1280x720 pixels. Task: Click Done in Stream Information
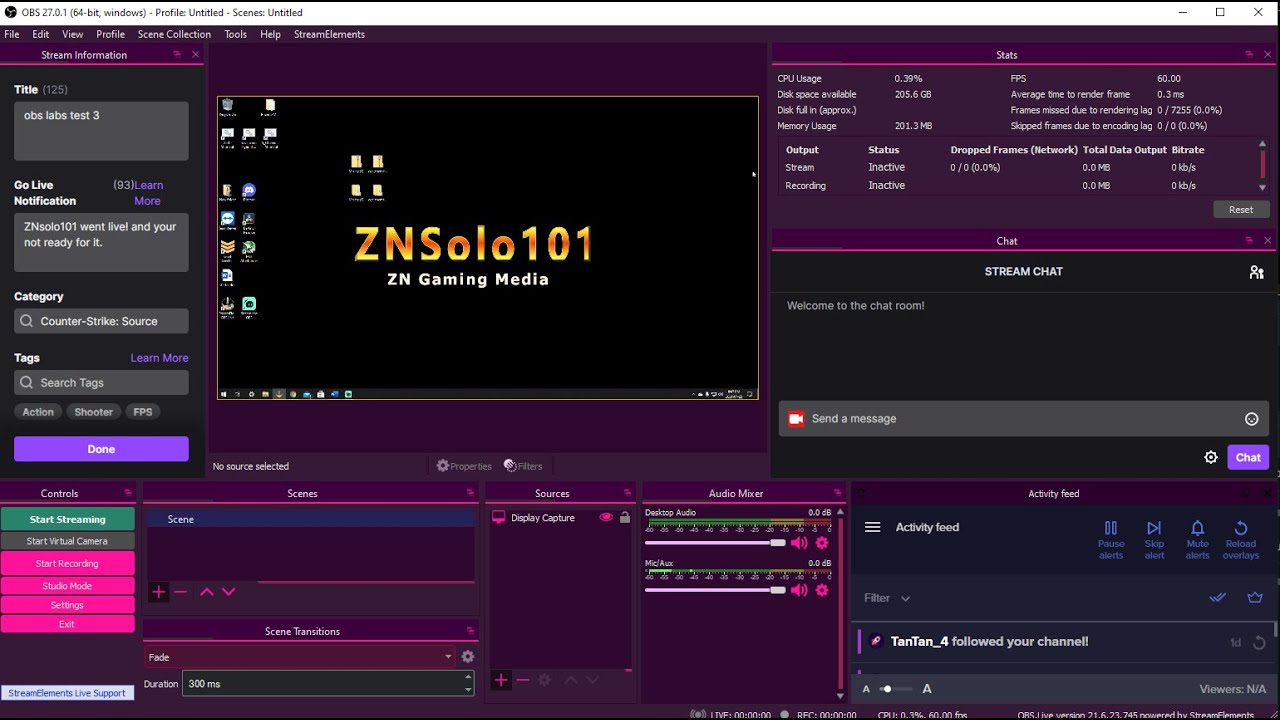(101, 449)
